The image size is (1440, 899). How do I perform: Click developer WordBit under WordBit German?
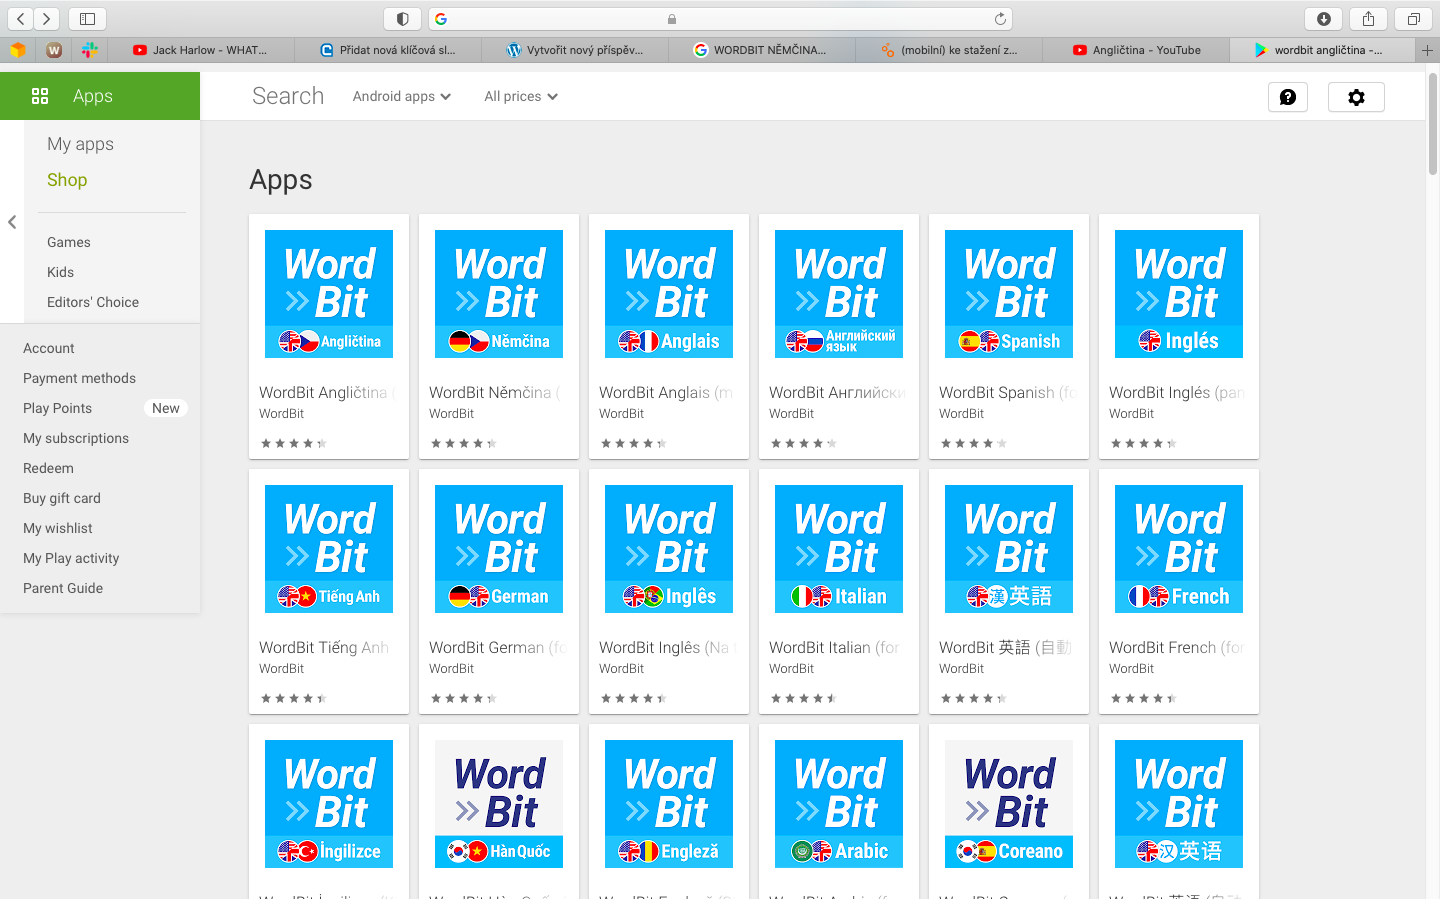(x=452, y=668)
